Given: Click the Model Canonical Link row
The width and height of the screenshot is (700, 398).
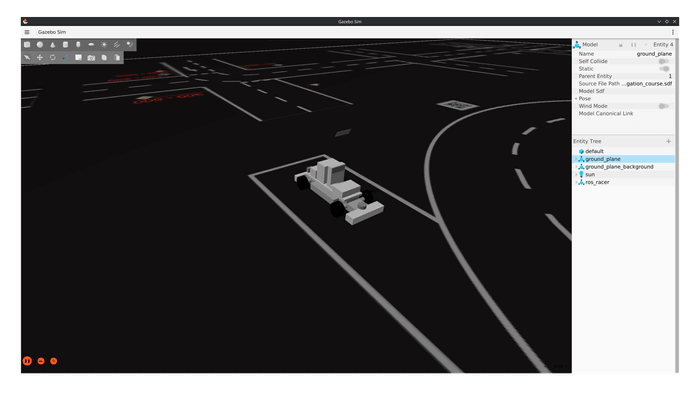Looking at the screenshot, I should (x=624, y=114).
